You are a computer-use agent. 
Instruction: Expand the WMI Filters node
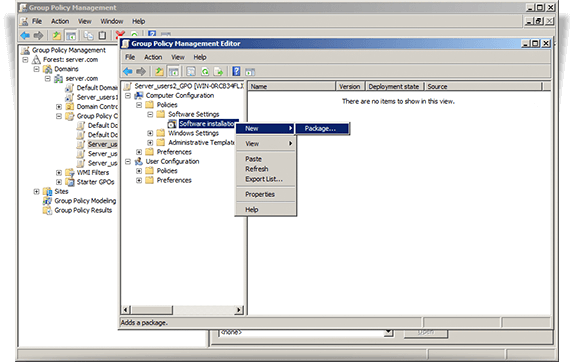[59, 172]
